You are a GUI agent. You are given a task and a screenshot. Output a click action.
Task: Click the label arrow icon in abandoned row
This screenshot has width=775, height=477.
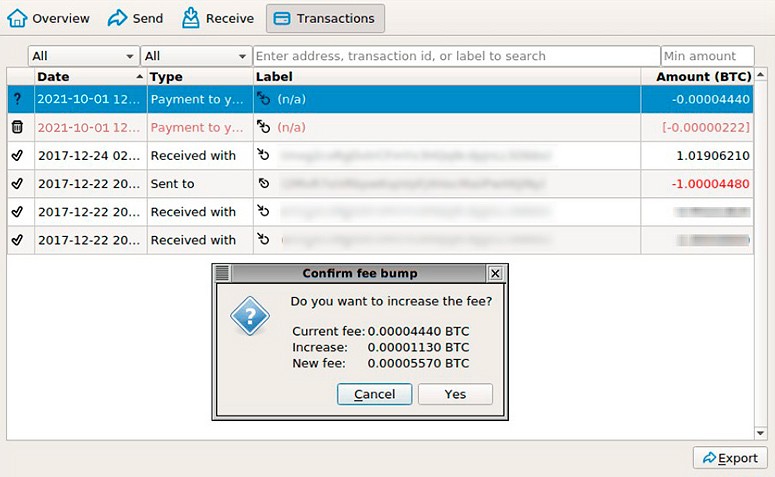[x=263, y=127]
